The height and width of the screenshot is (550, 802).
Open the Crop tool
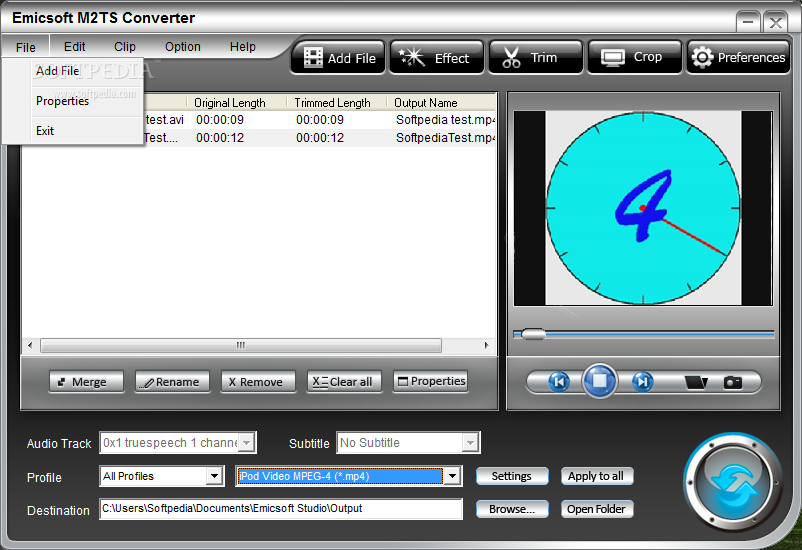click(x=635, y=57)
